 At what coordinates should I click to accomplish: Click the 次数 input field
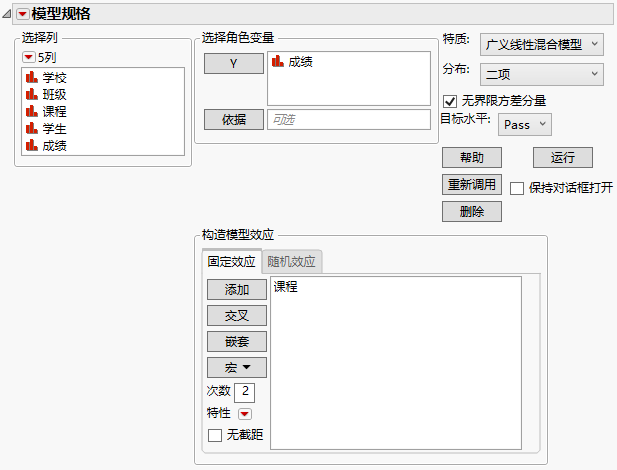tap(244, 392)
